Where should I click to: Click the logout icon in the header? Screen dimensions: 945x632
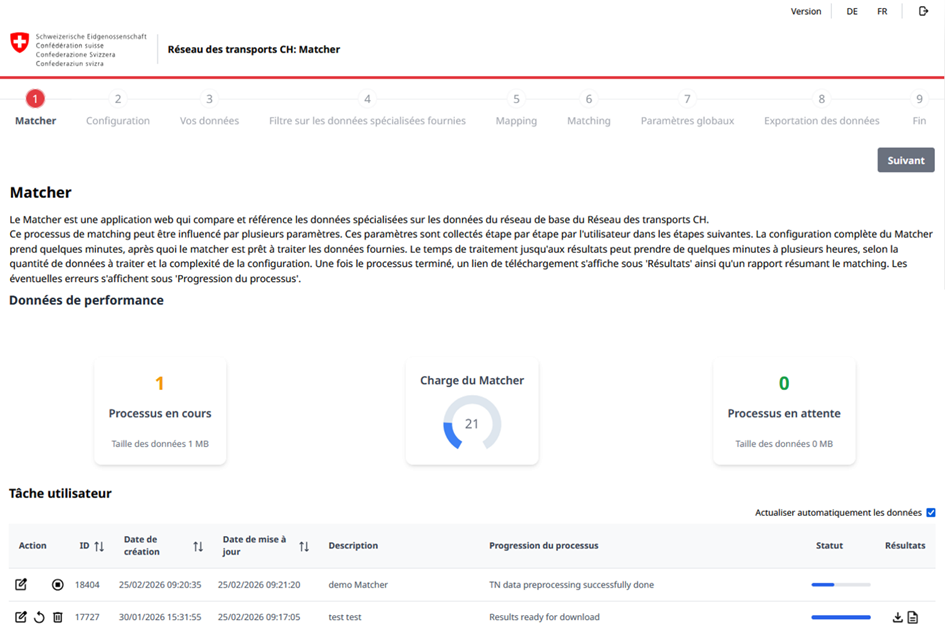pyautogui.click(x=923, y=12)
